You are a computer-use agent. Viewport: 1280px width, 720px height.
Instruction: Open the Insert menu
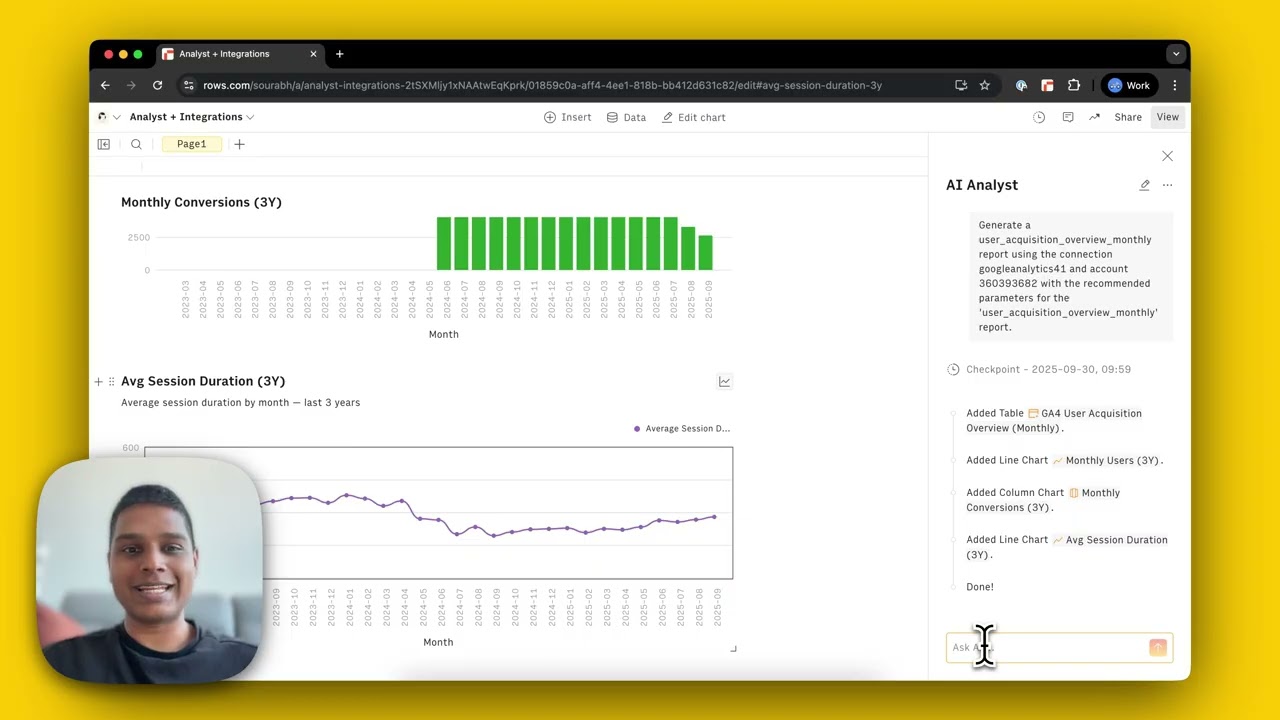tap(567, 117)
